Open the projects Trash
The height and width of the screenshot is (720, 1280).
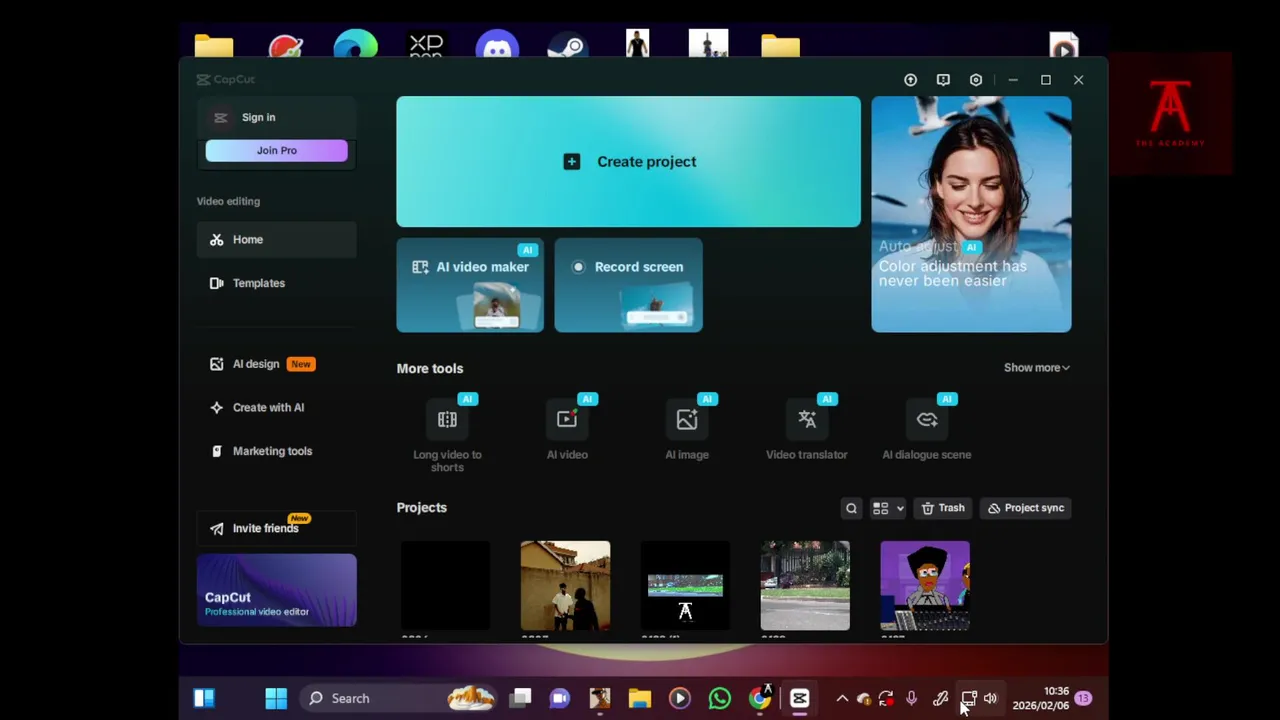(x=943, y=508)
